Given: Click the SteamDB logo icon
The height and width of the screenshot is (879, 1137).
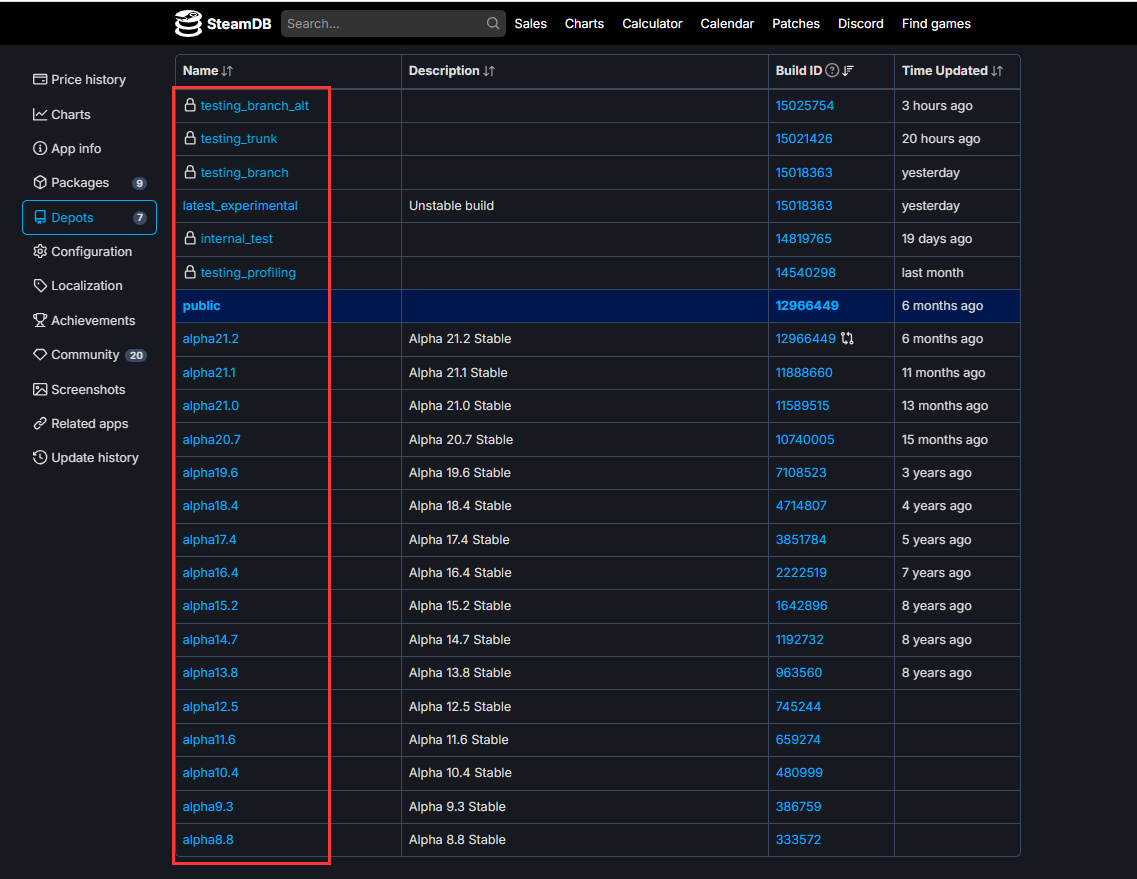Looking at the screenshot, I should (x=189, y=24).
